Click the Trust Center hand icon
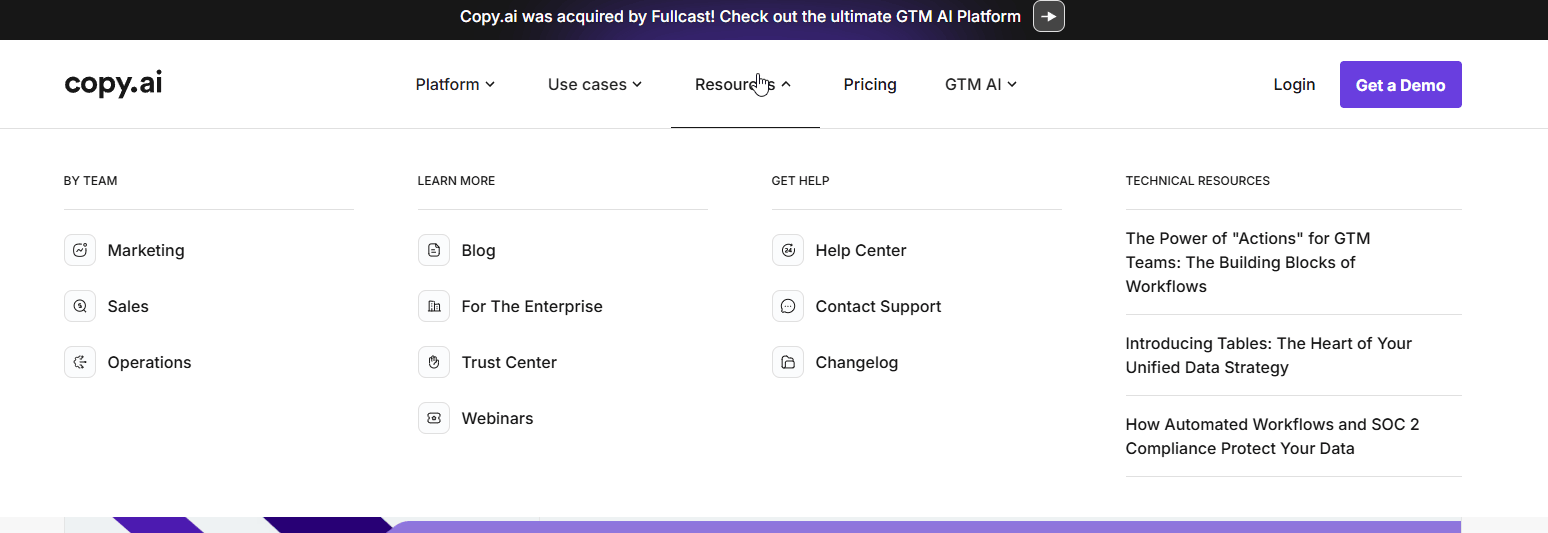The width and height of the screenshot is (1548, 533). click(x=434, y=362)
